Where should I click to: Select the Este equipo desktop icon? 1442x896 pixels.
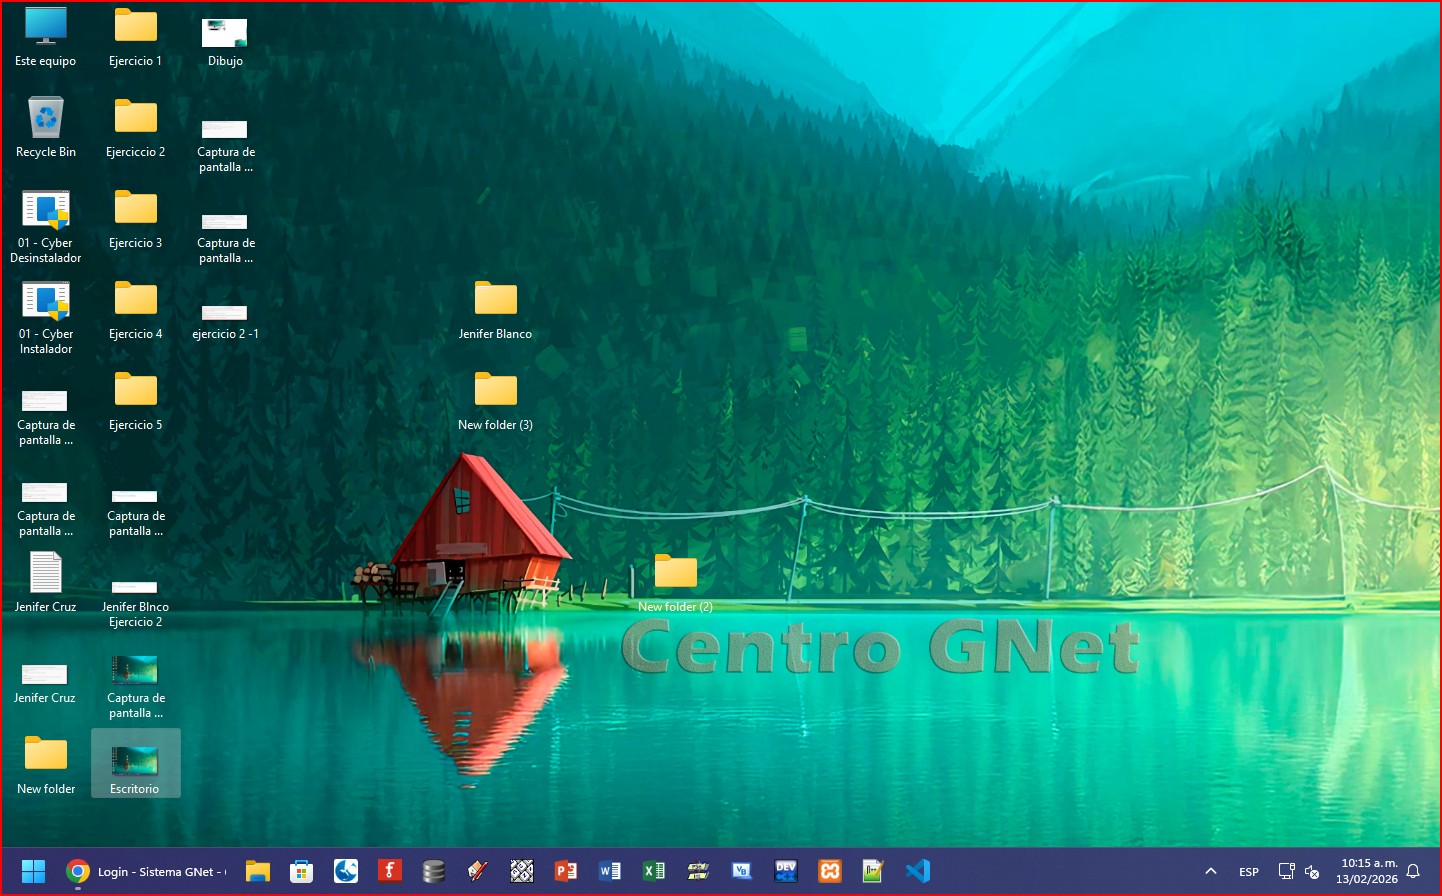(46, 36)
